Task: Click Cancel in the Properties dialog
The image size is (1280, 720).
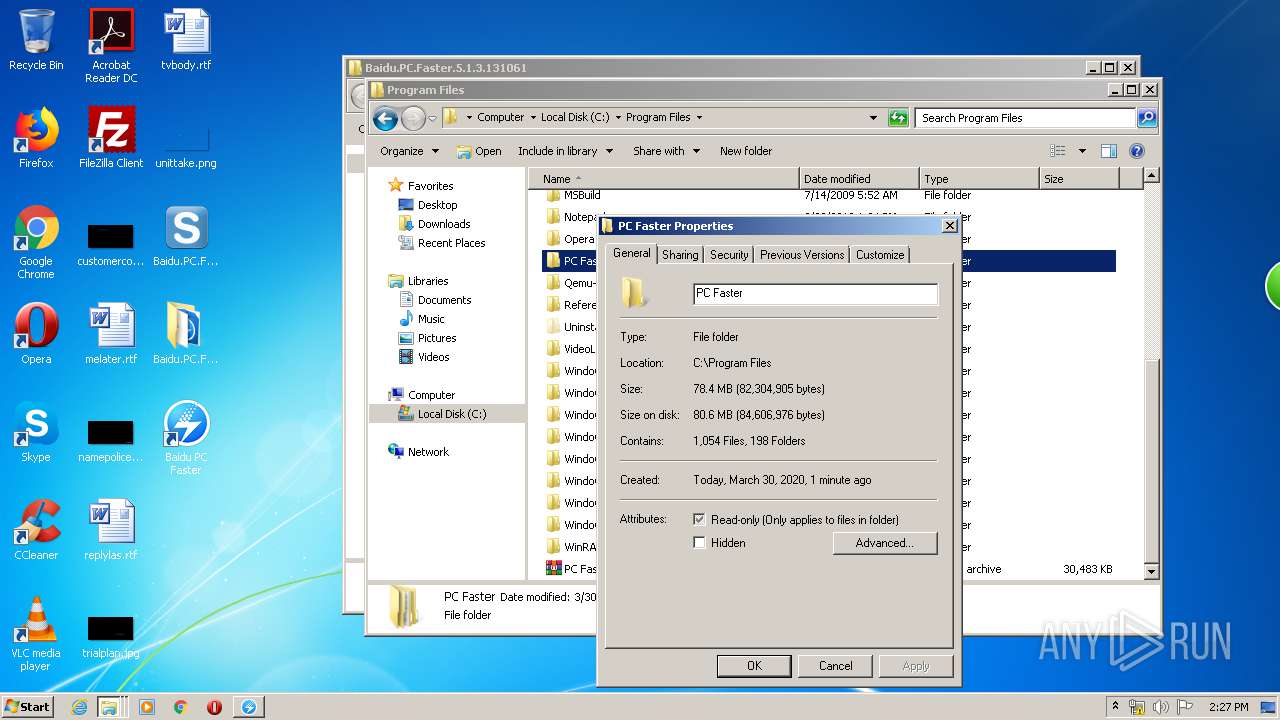Action: click(x=836, y=666)
